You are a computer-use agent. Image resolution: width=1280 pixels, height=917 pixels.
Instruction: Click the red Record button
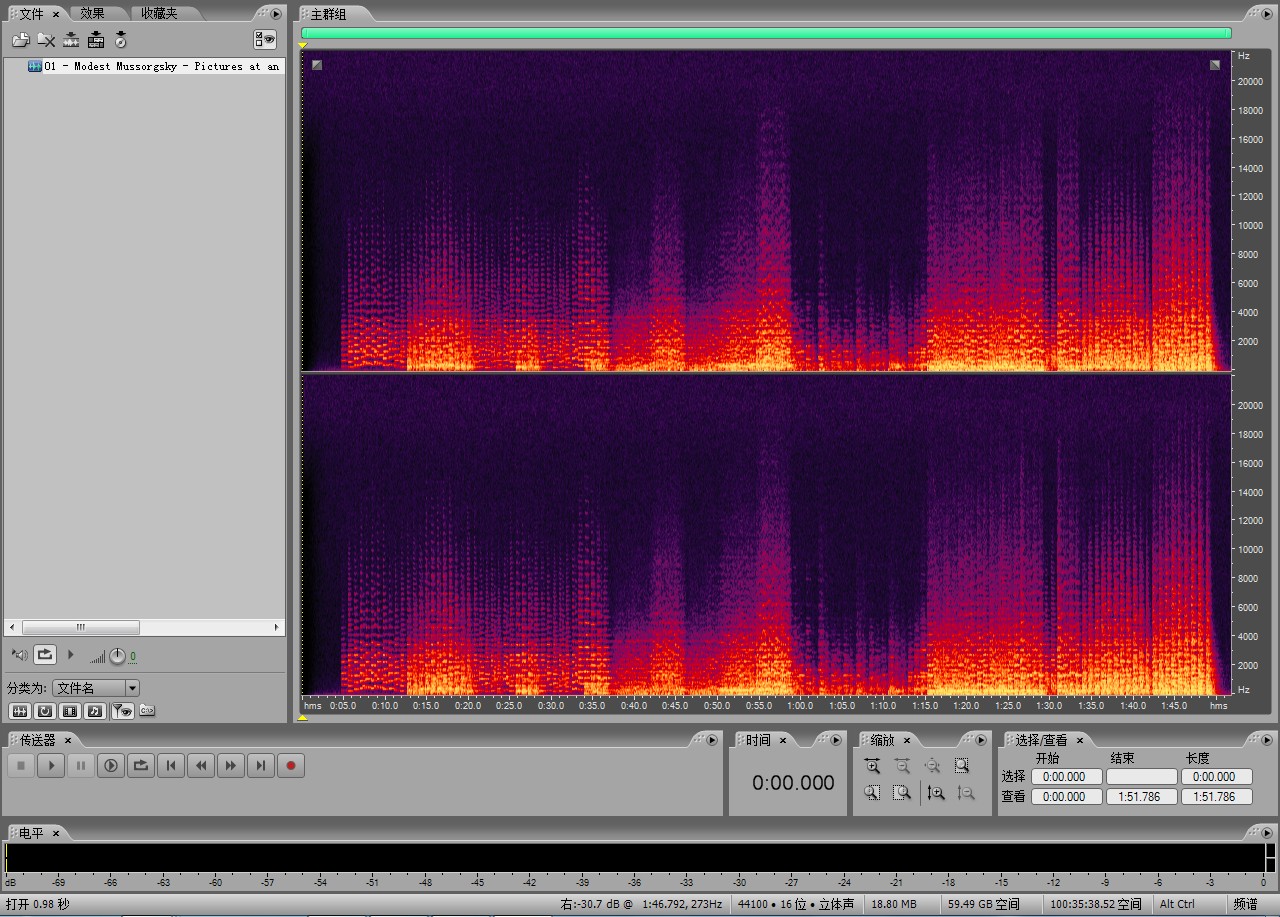coord(291,766)
